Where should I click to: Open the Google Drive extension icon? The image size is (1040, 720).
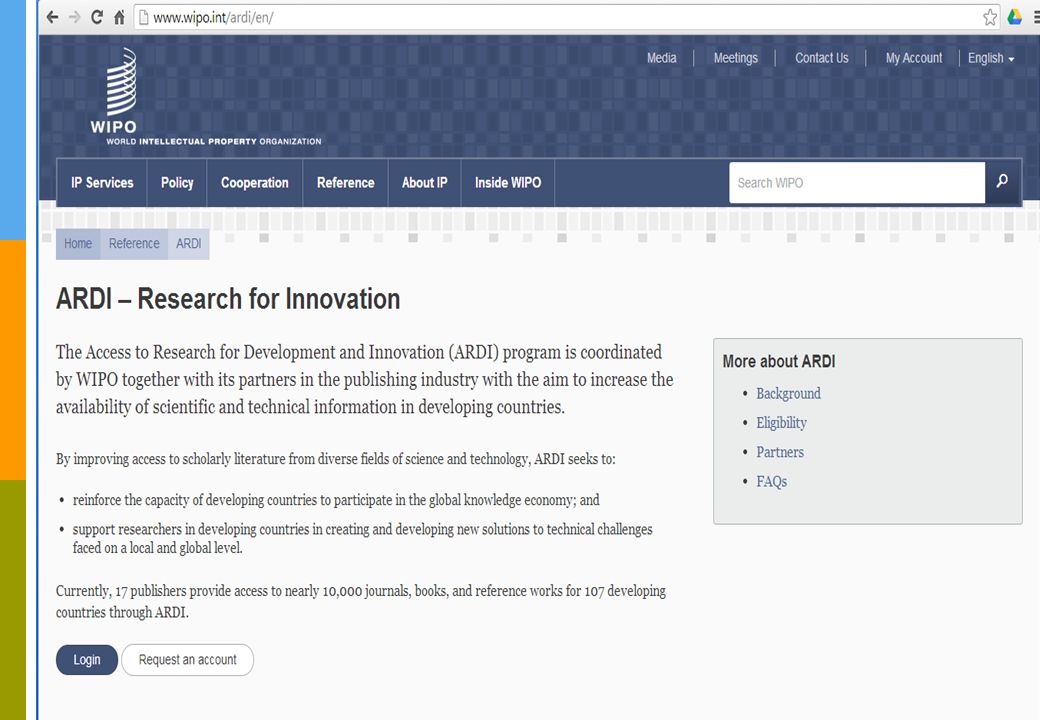(x=1014, y=17)
